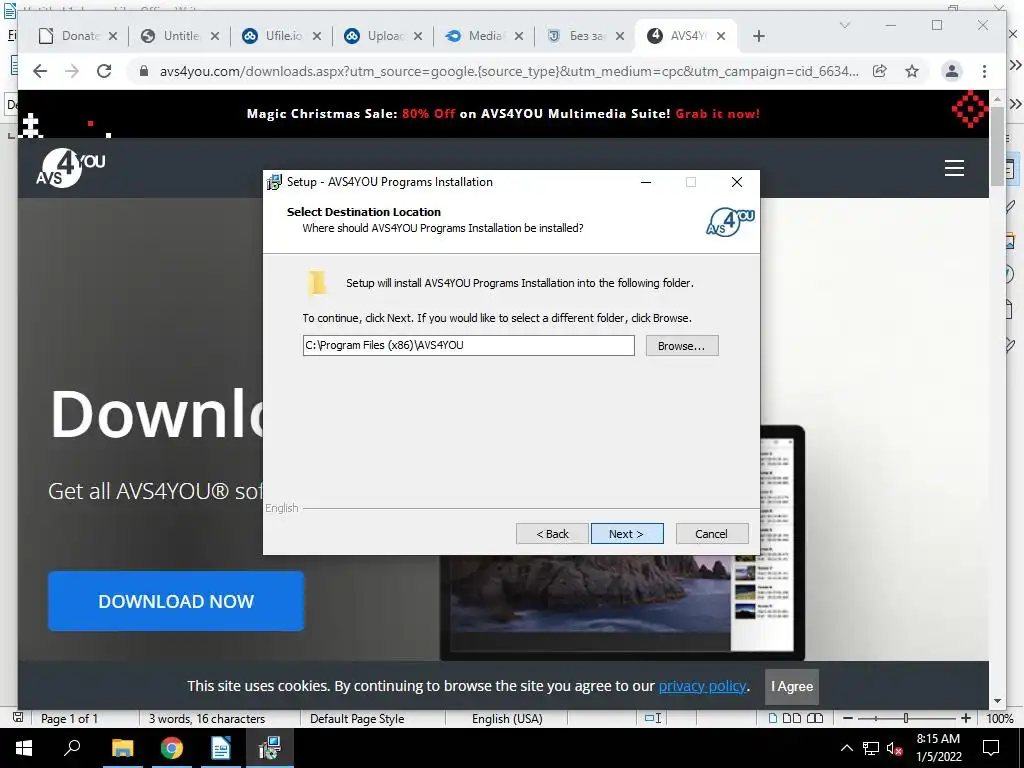
Task: Click English (USA) language in status bar
Action: [507, 718]
